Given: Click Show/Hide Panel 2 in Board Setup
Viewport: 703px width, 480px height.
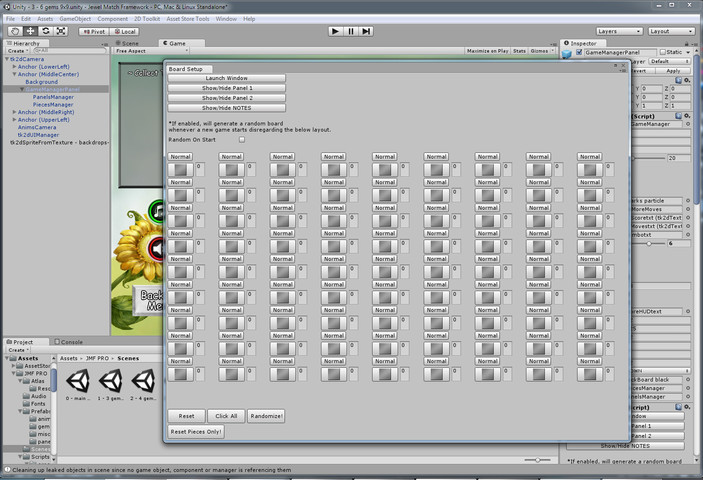Looking at the screenshot, I should tap(226, 98).
